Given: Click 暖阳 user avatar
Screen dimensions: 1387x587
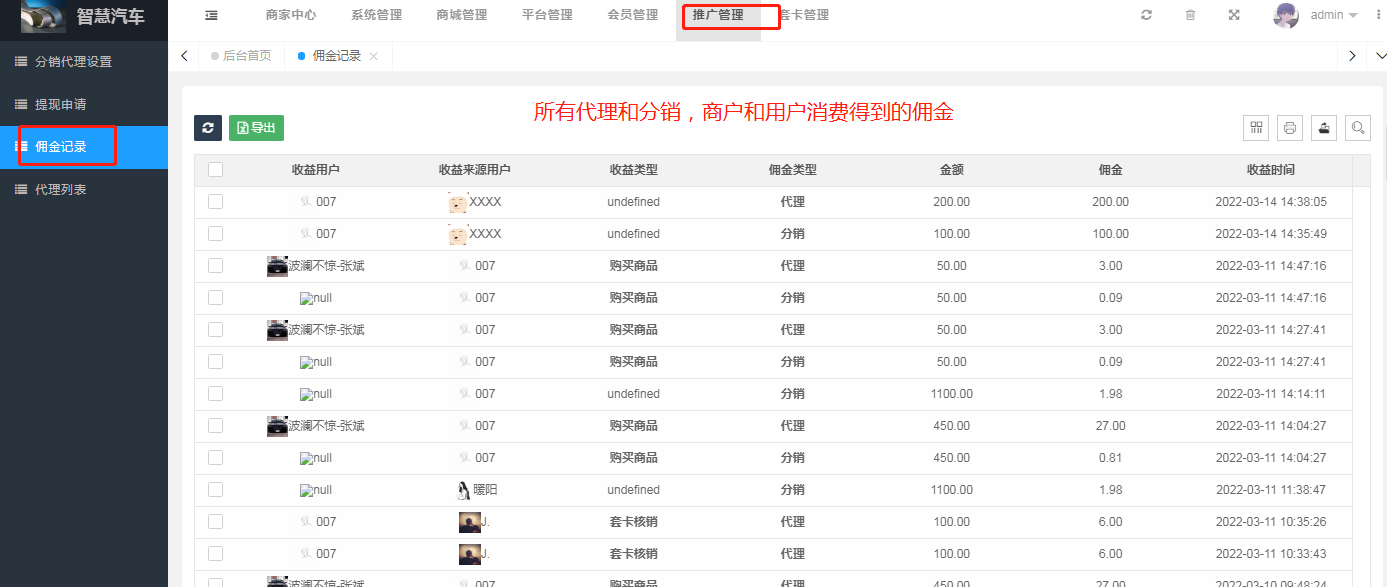Looking at the screenshot, I should (464, 490).
